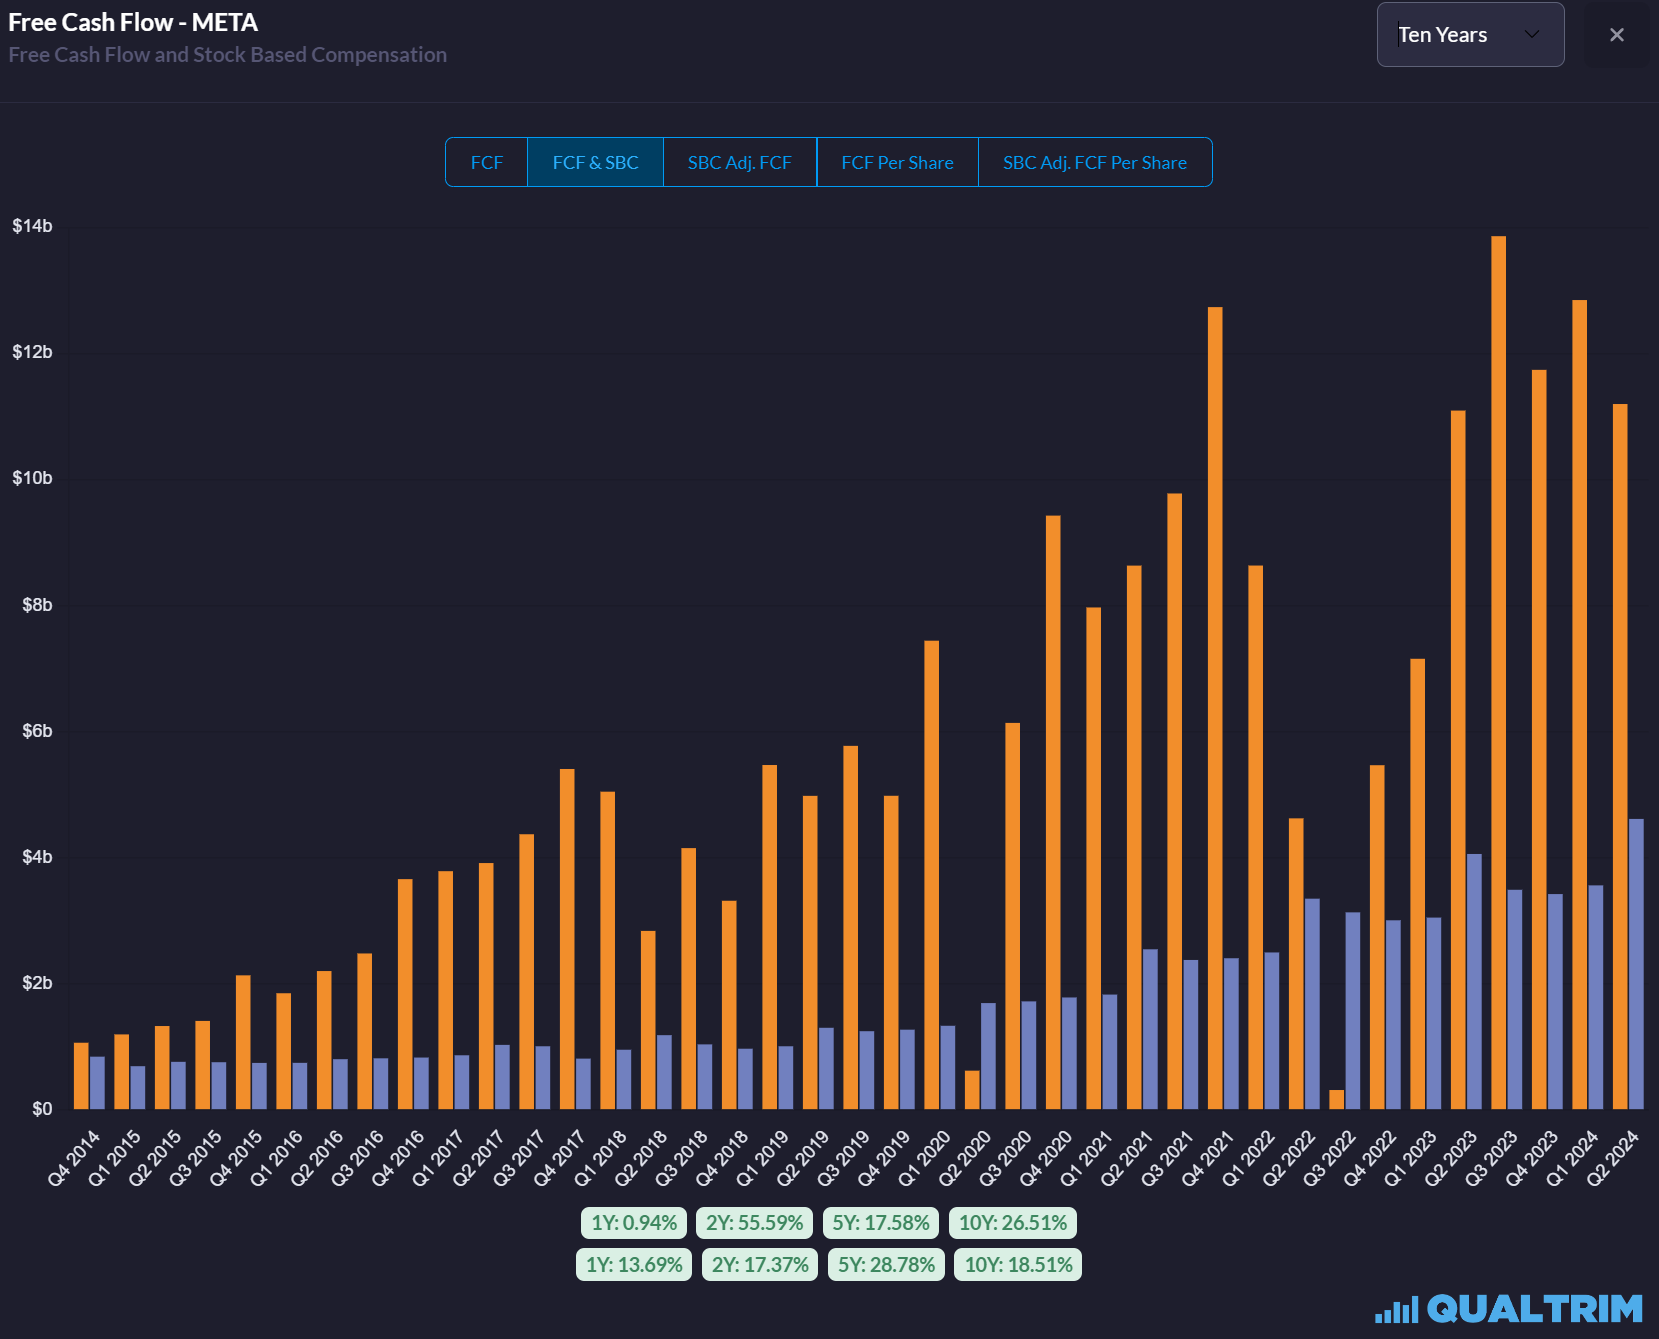Click the orange Q4 2017 FCF bar
The height and width of the screenshot is (1339, 1659).
567,939
